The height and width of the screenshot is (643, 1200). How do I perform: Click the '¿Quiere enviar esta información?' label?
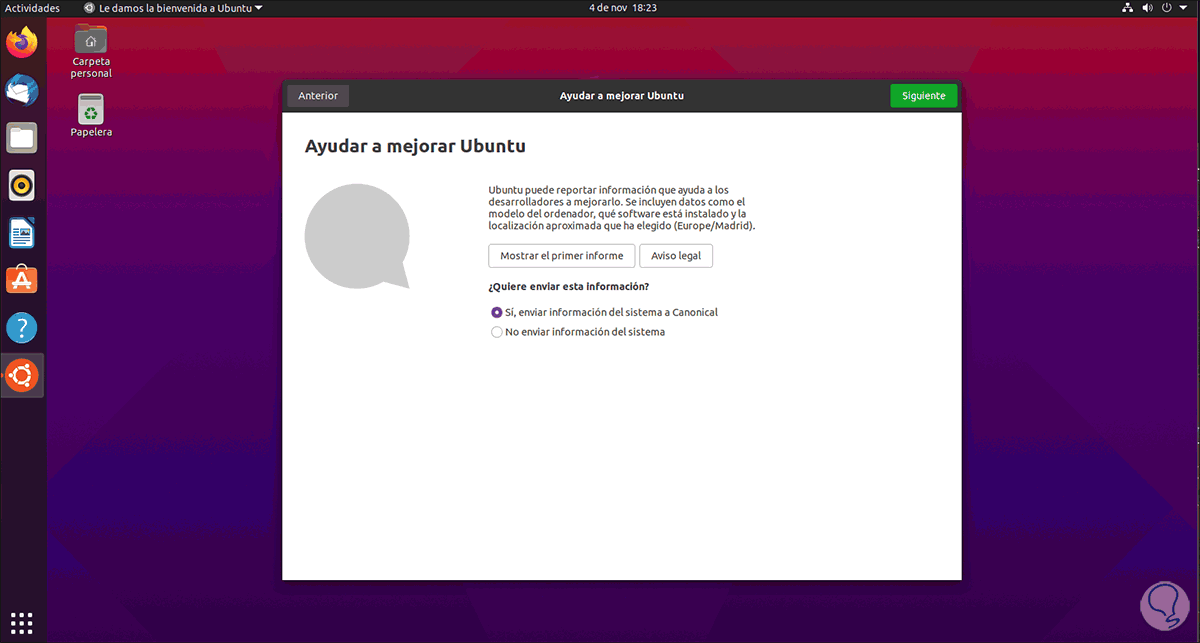click(x=569, y=287)
